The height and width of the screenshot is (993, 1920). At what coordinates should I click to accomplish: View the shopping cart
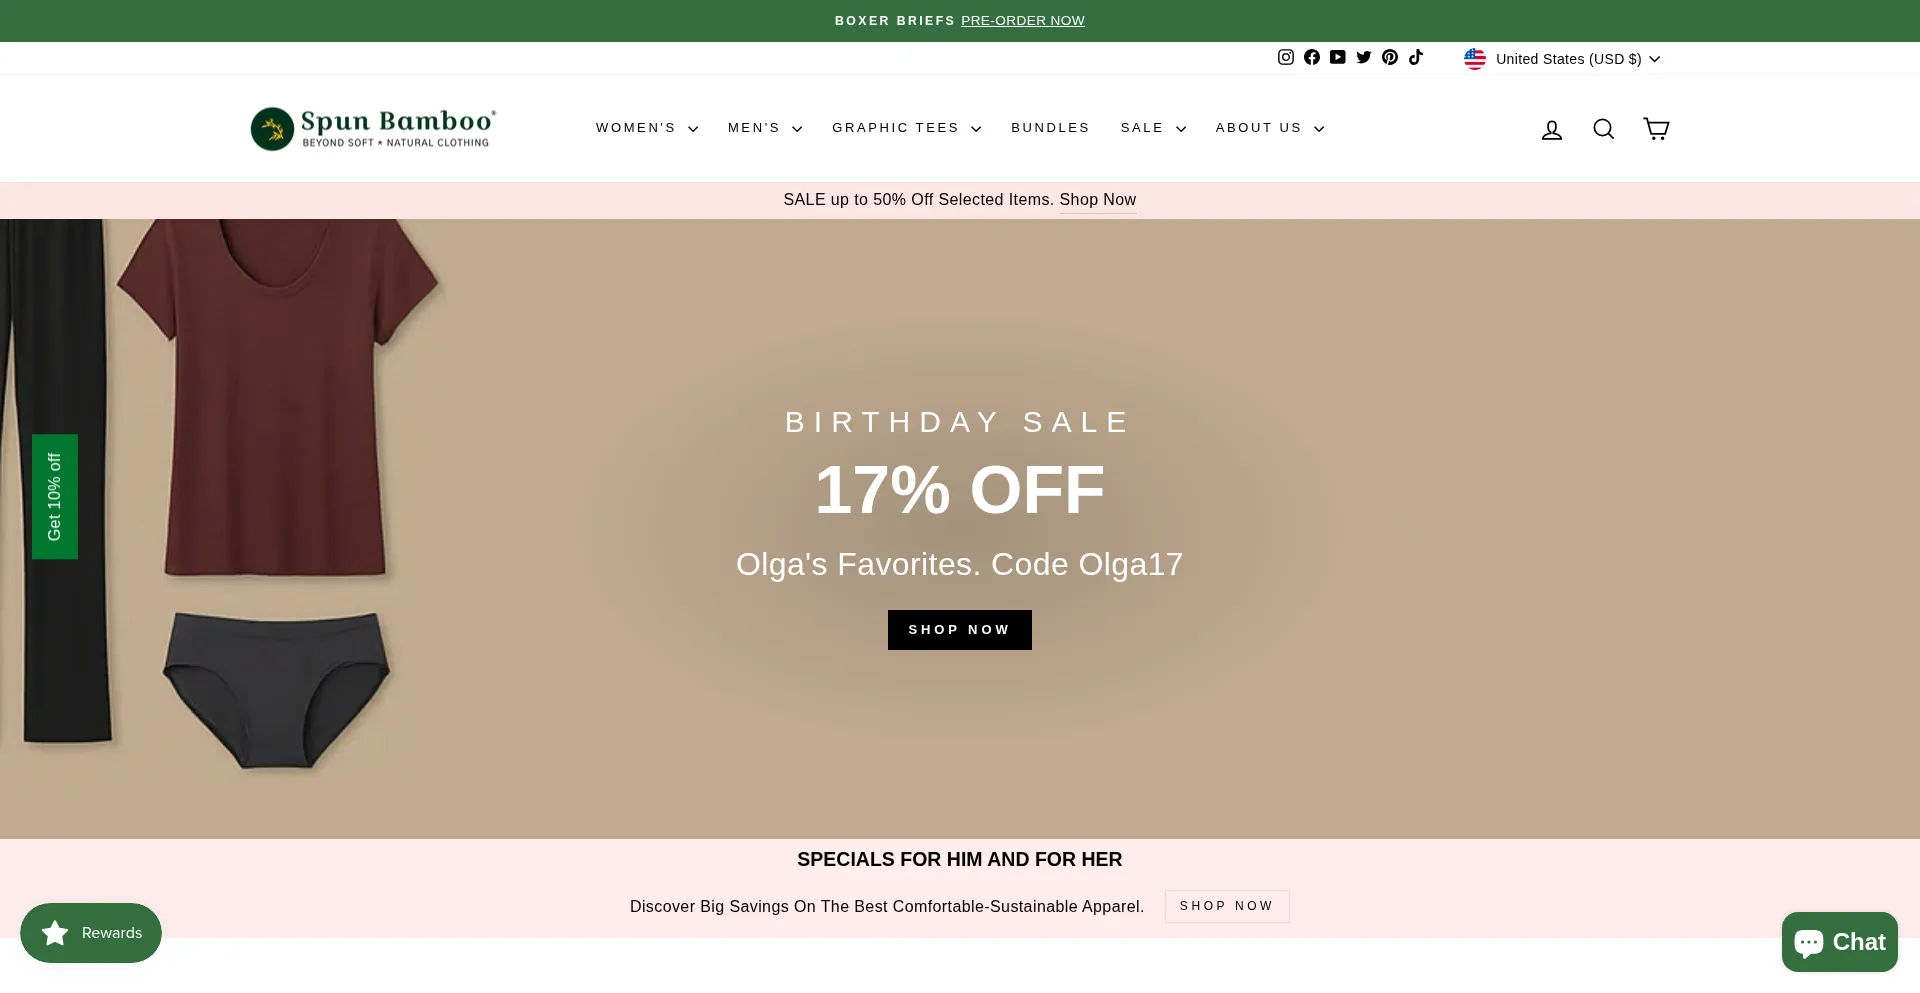click(x=1656, y=129)
